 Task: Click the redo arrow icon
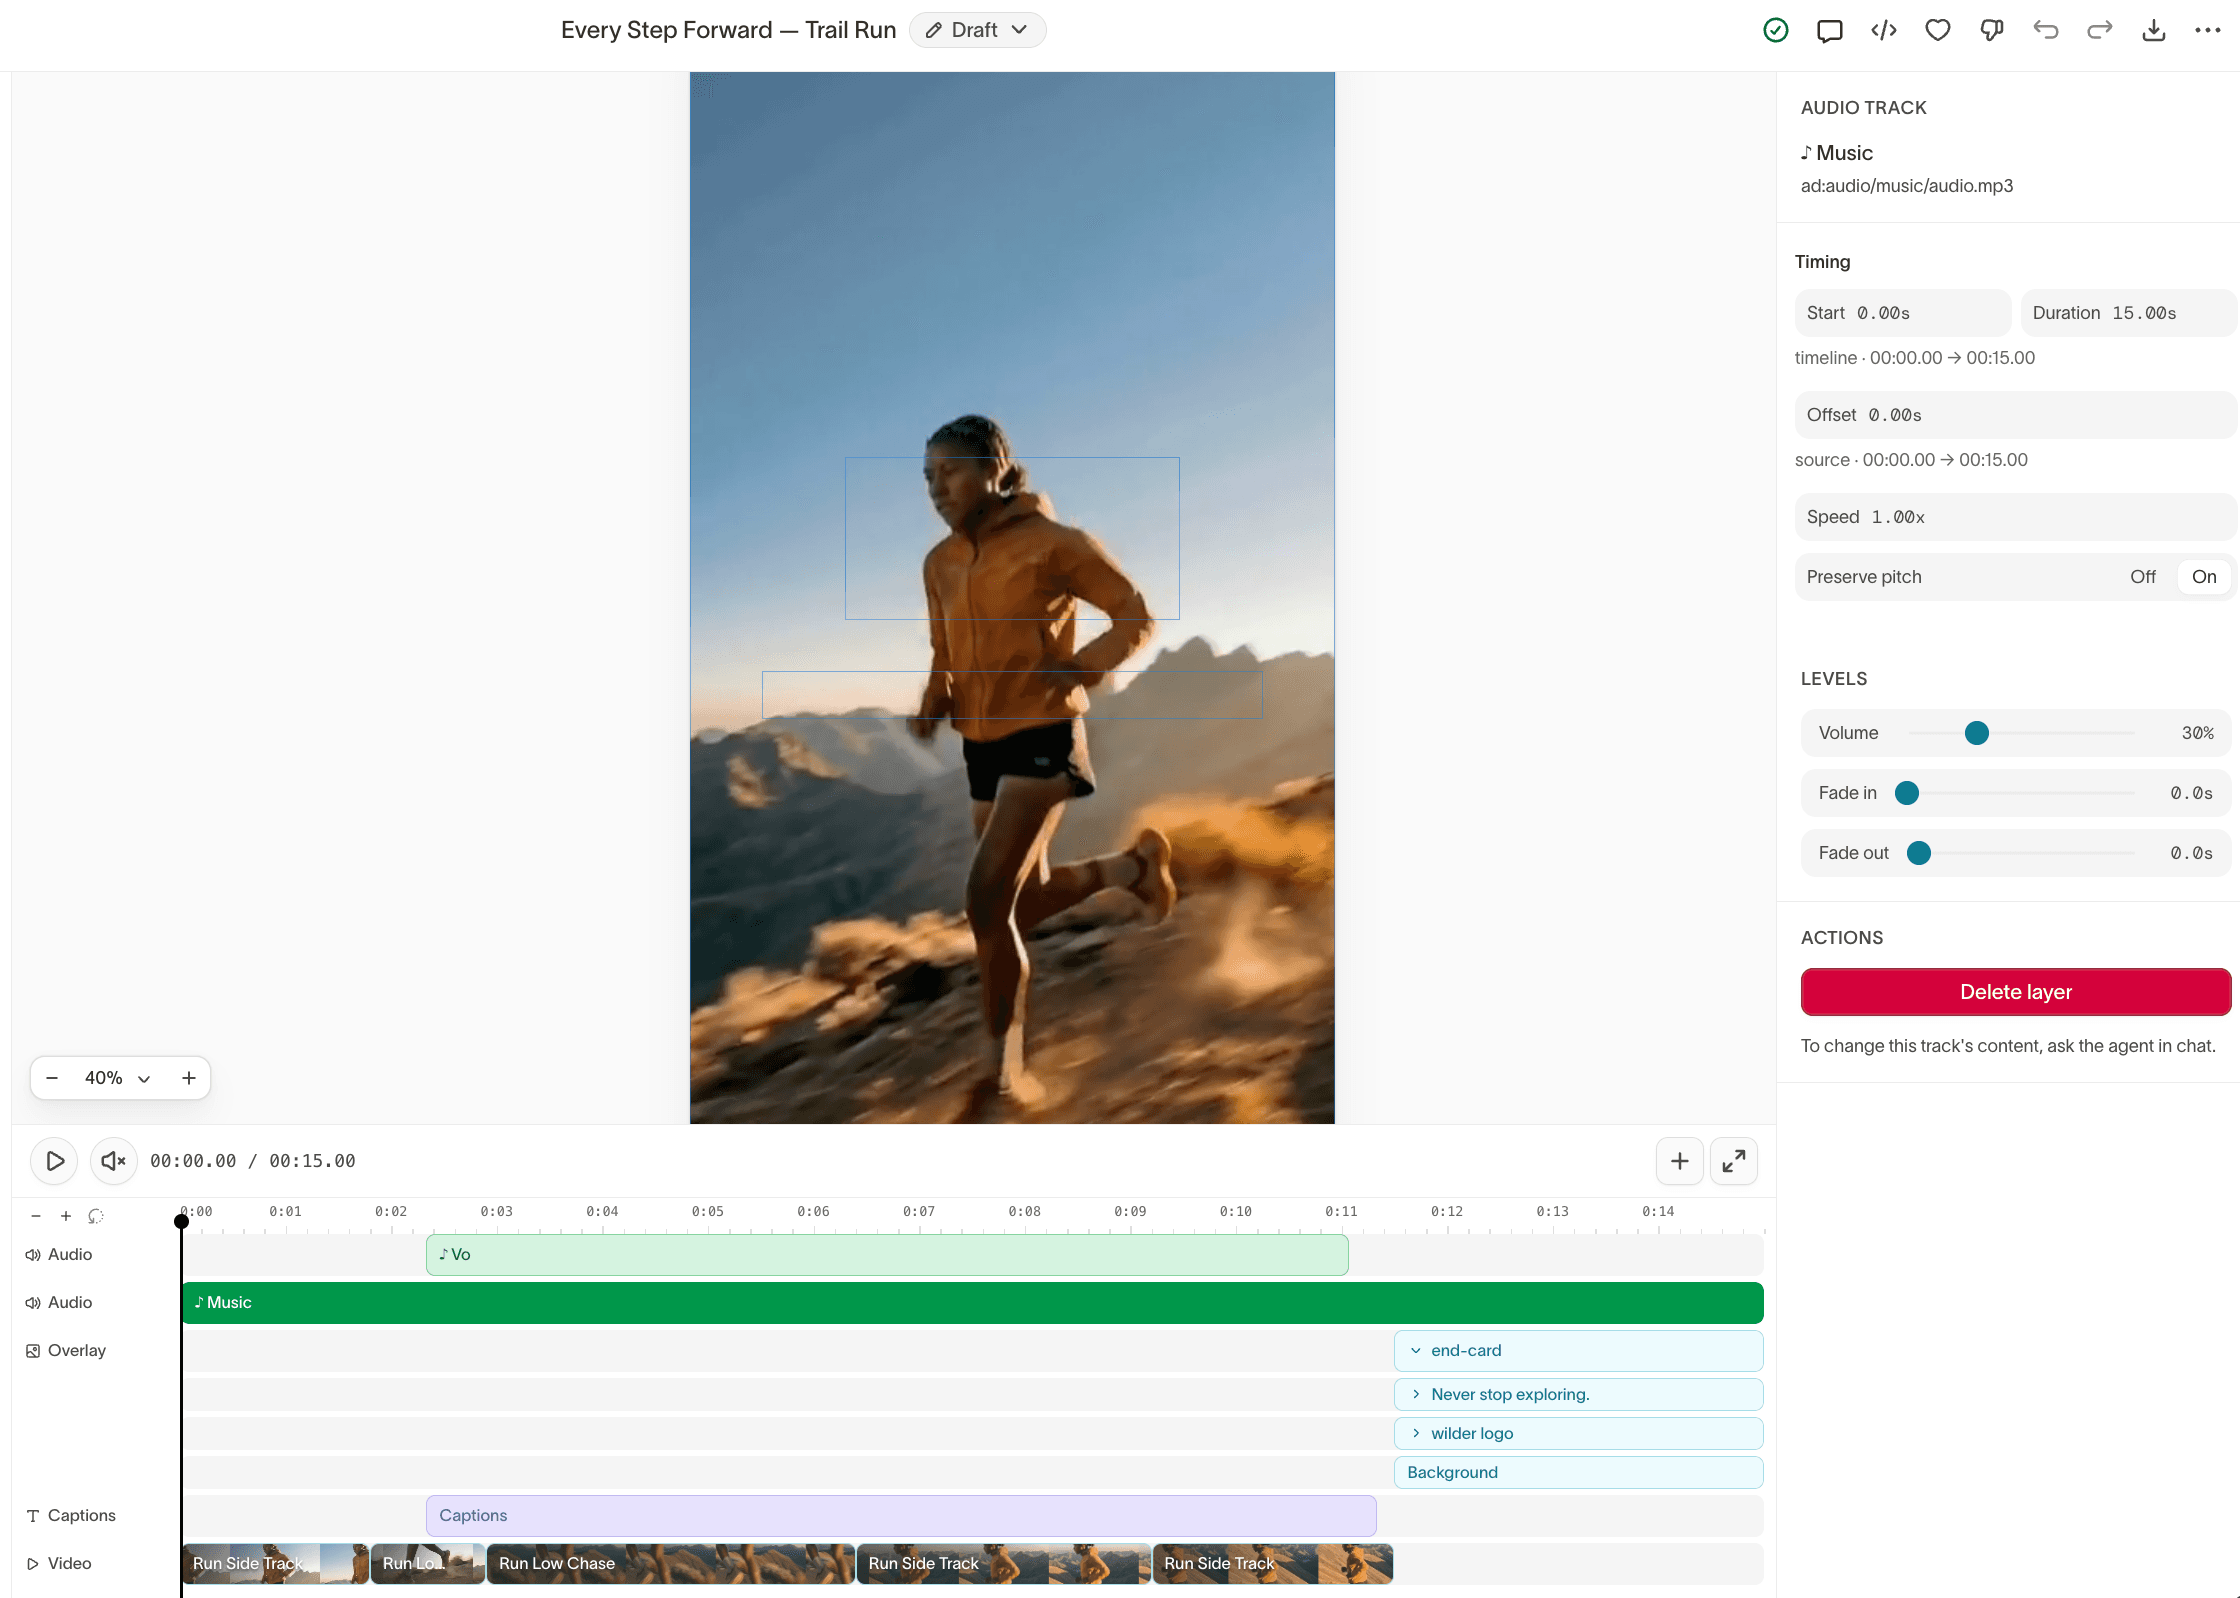[x=2100, y=30]
